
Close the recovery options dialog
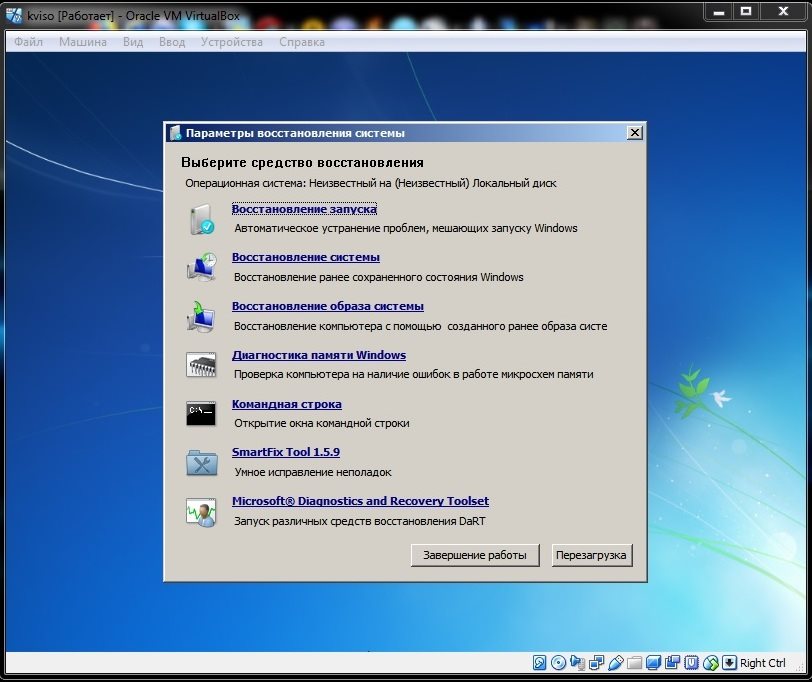coord(634,133)
